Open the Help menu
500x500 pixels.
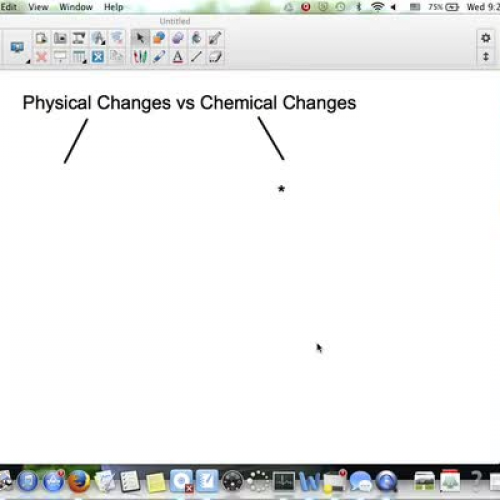(113, 7)
